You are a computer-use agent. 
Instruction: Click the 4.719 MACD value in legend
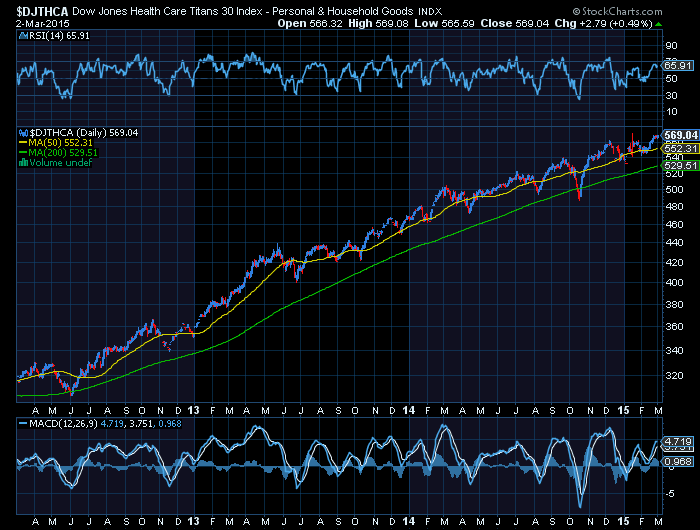[x=112, y=424]
